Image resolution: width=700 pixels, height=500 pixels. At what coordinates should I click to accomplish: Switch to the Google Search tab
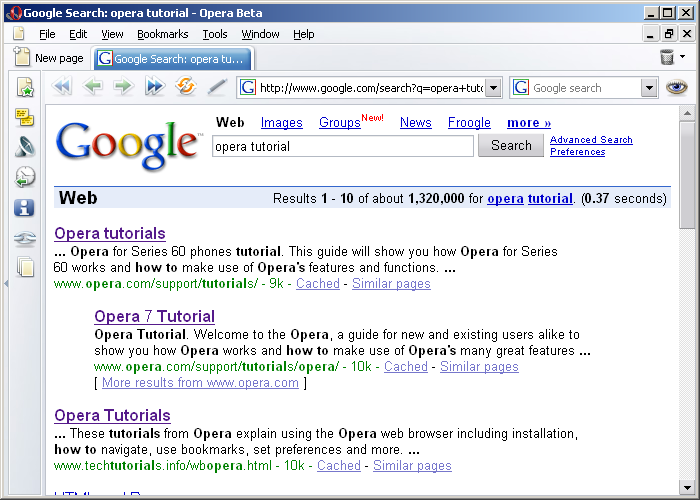point(172,59)
